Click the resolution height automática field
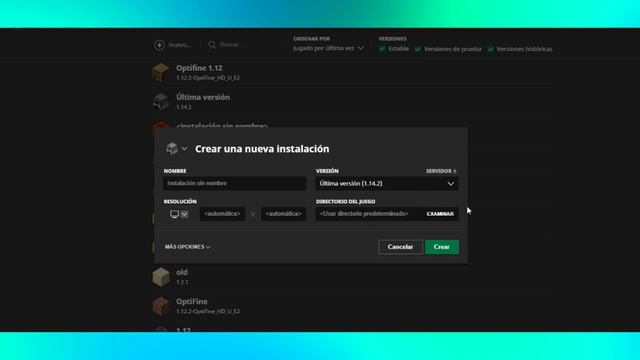 coord(283,214)
